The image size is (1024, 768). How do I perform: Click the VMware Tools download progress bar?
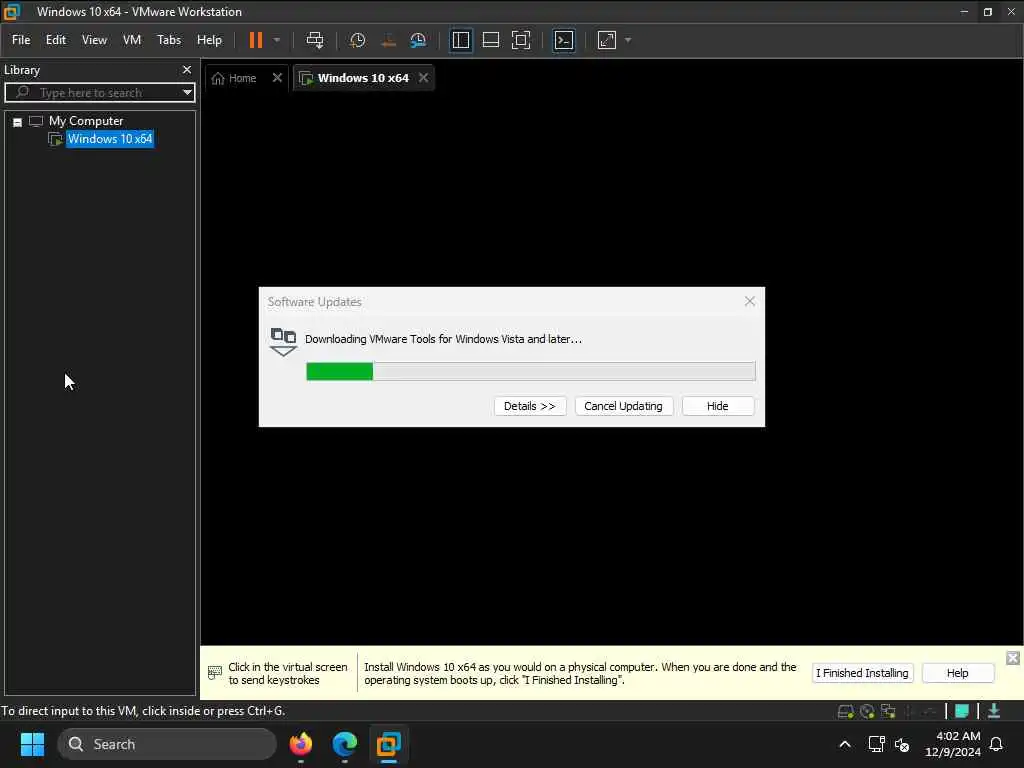(x=530, y=371)
